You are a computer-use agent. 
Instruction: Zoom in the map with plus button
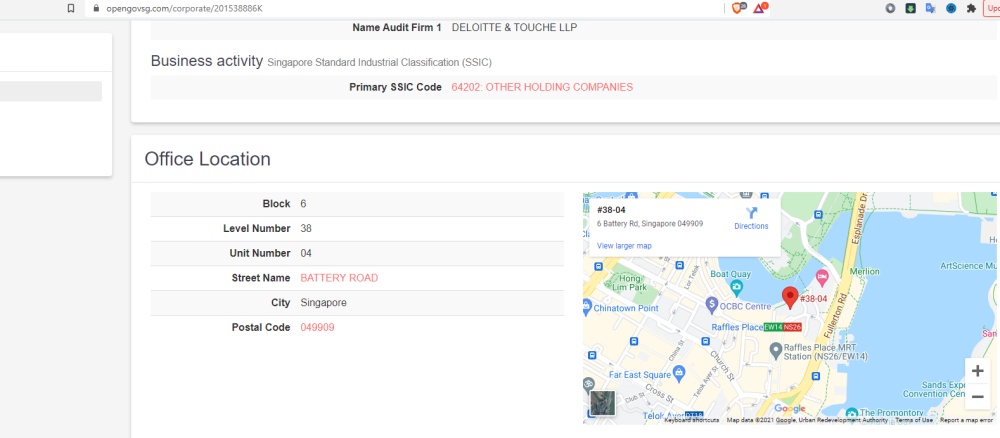click(977, 371)
